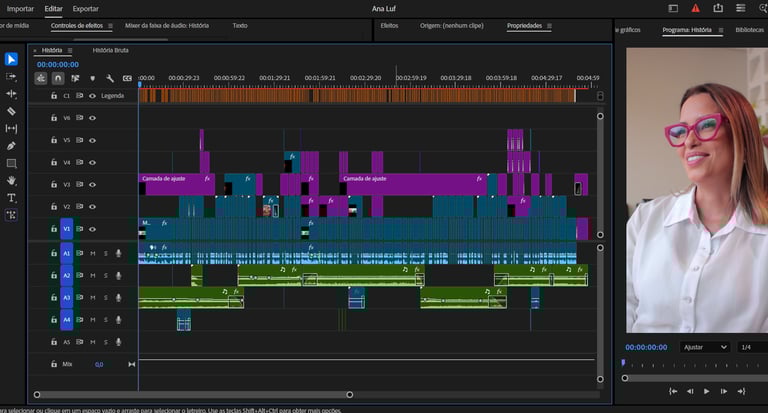Select the Razor tool in the toolbar
This screenshot has height=413, width=768.
(x=12, y=111)
